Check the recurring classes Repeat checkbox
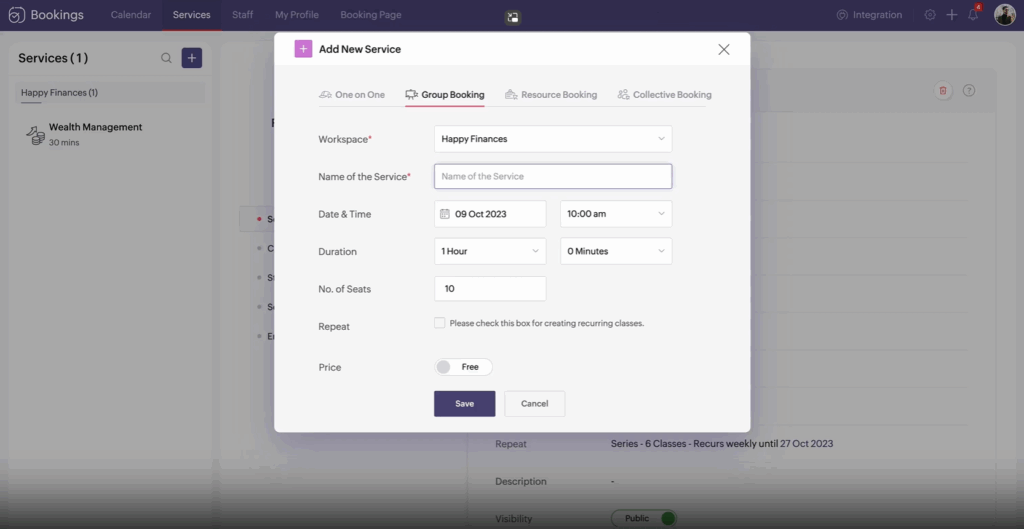1024x529 pixels. click(440, 323)
